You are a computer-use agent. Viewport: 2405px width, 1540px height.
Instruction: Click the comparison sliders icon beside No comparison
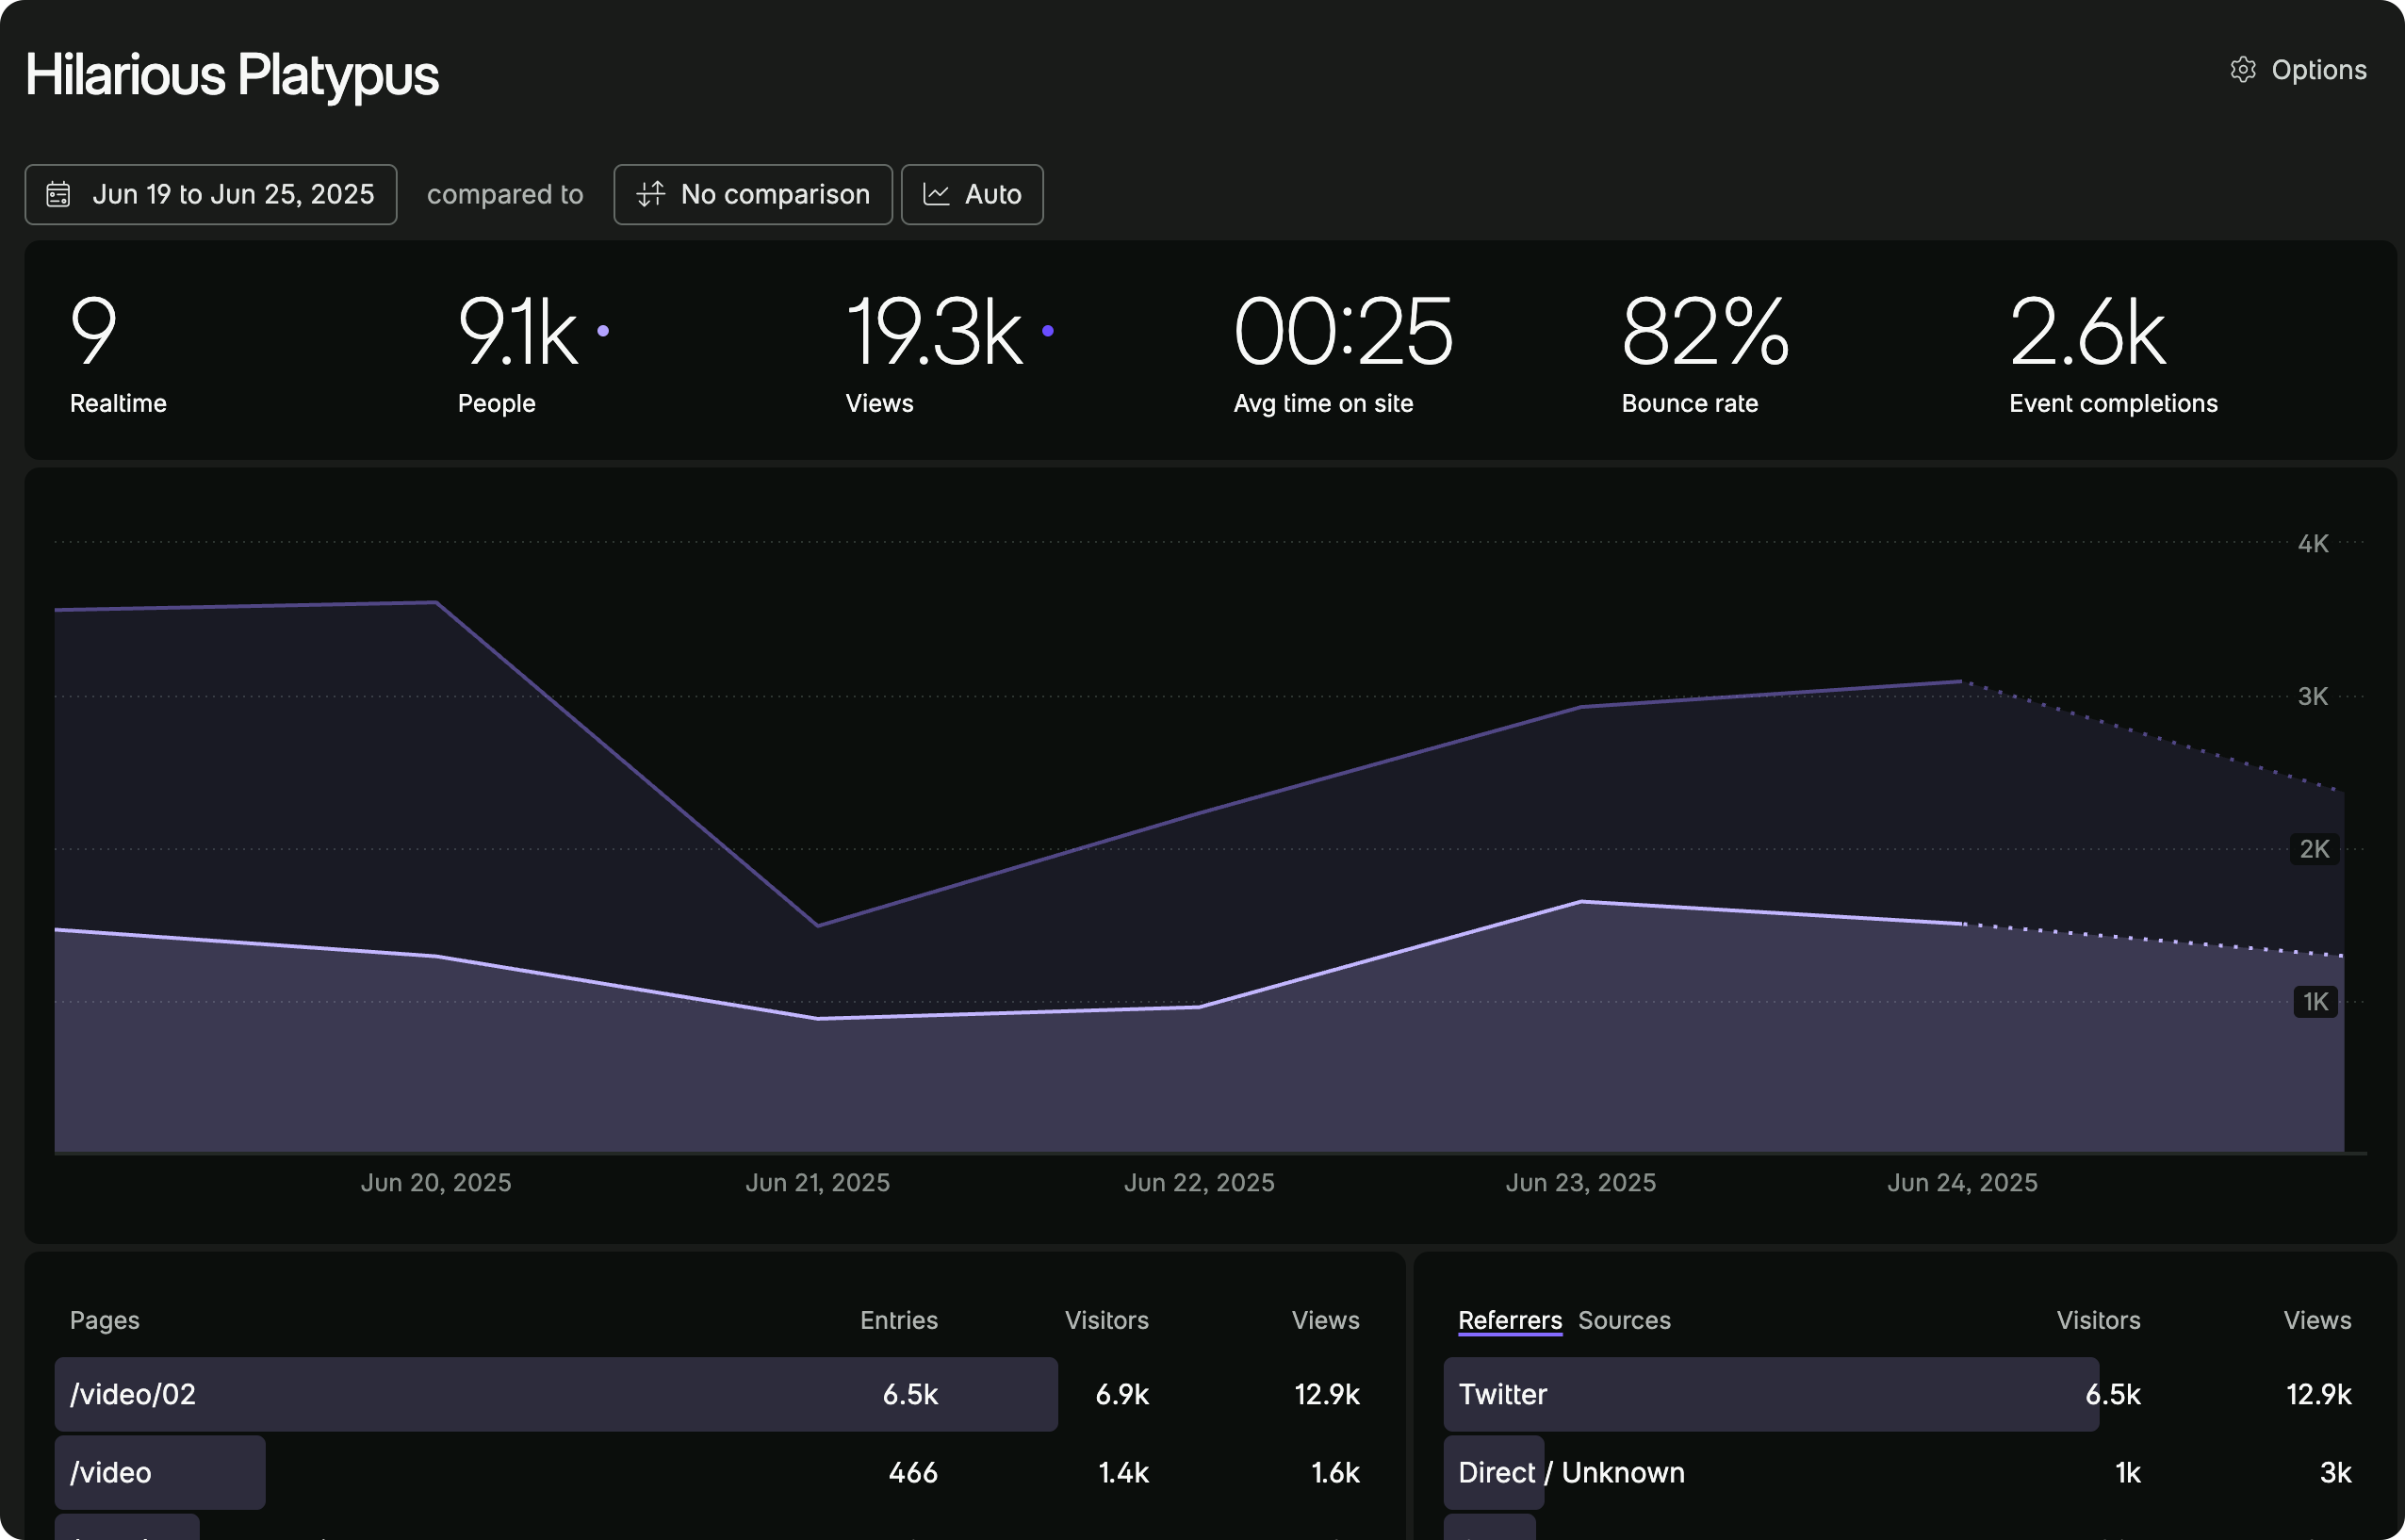(650, 194)
